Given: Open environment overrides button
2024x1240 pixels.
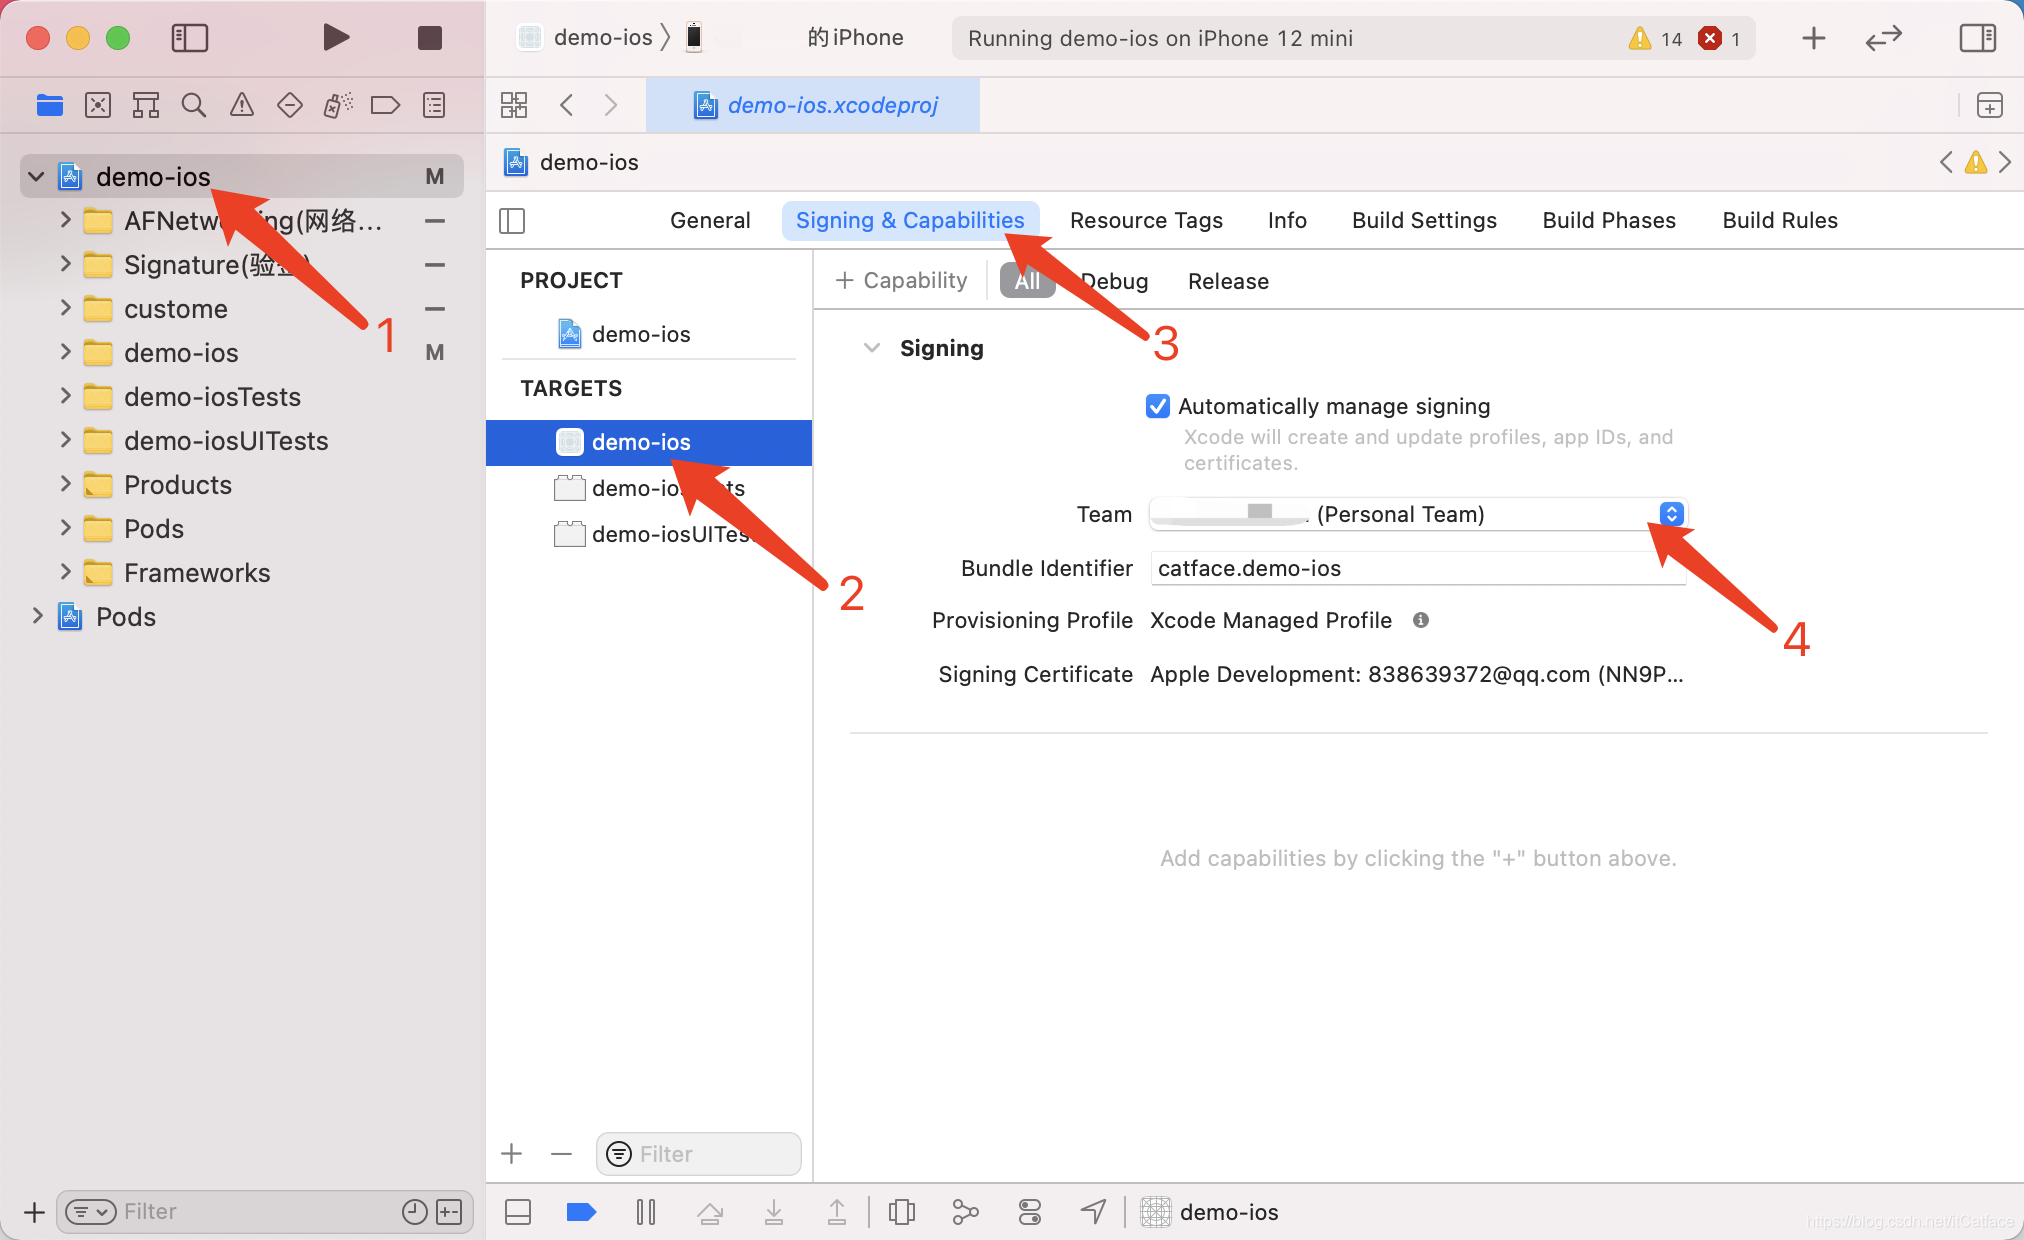Looking at the screenshot, I should [x=1030, y=1212].
